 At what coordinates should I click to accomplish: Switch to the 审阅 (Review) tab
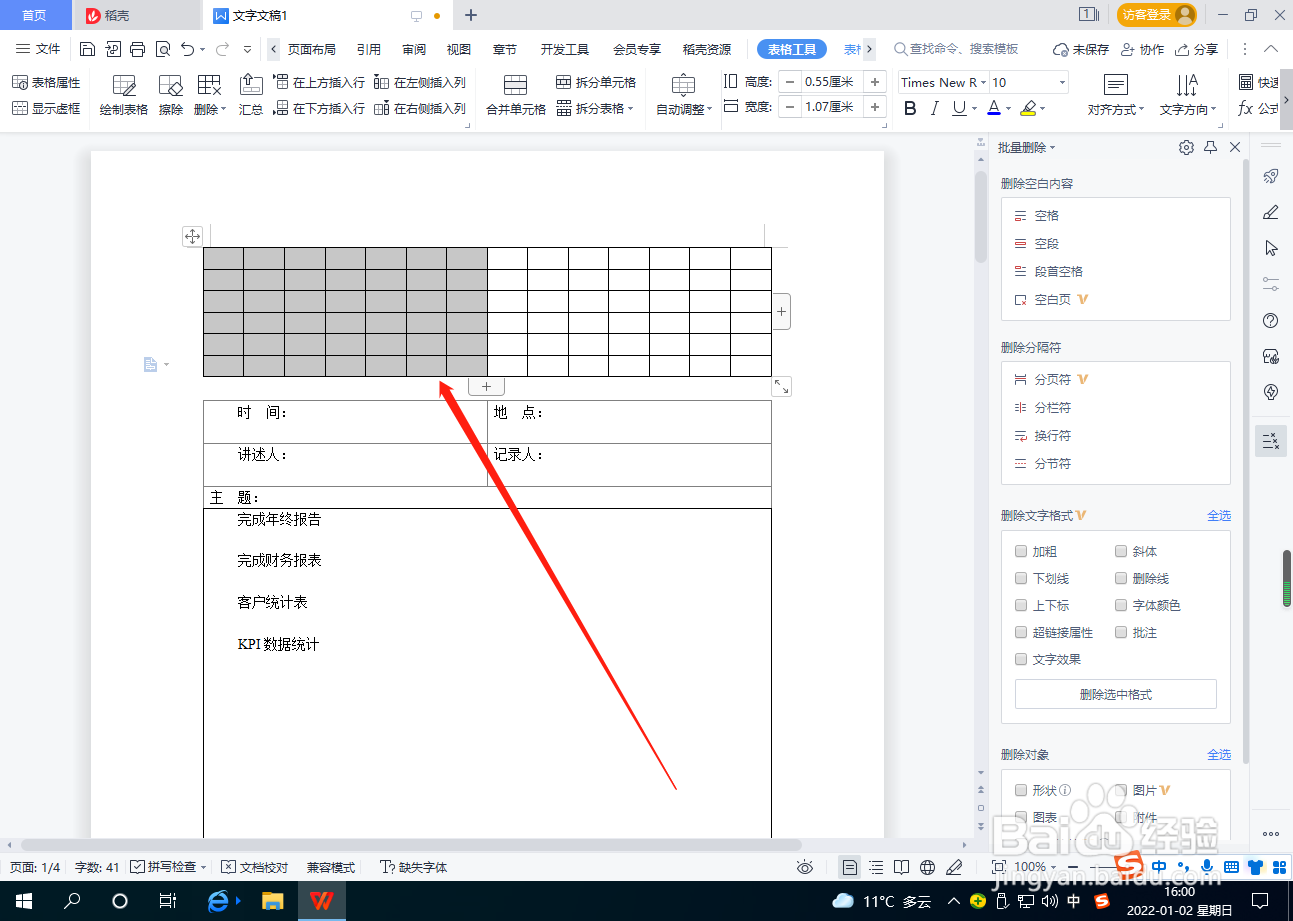pos(414,49)
